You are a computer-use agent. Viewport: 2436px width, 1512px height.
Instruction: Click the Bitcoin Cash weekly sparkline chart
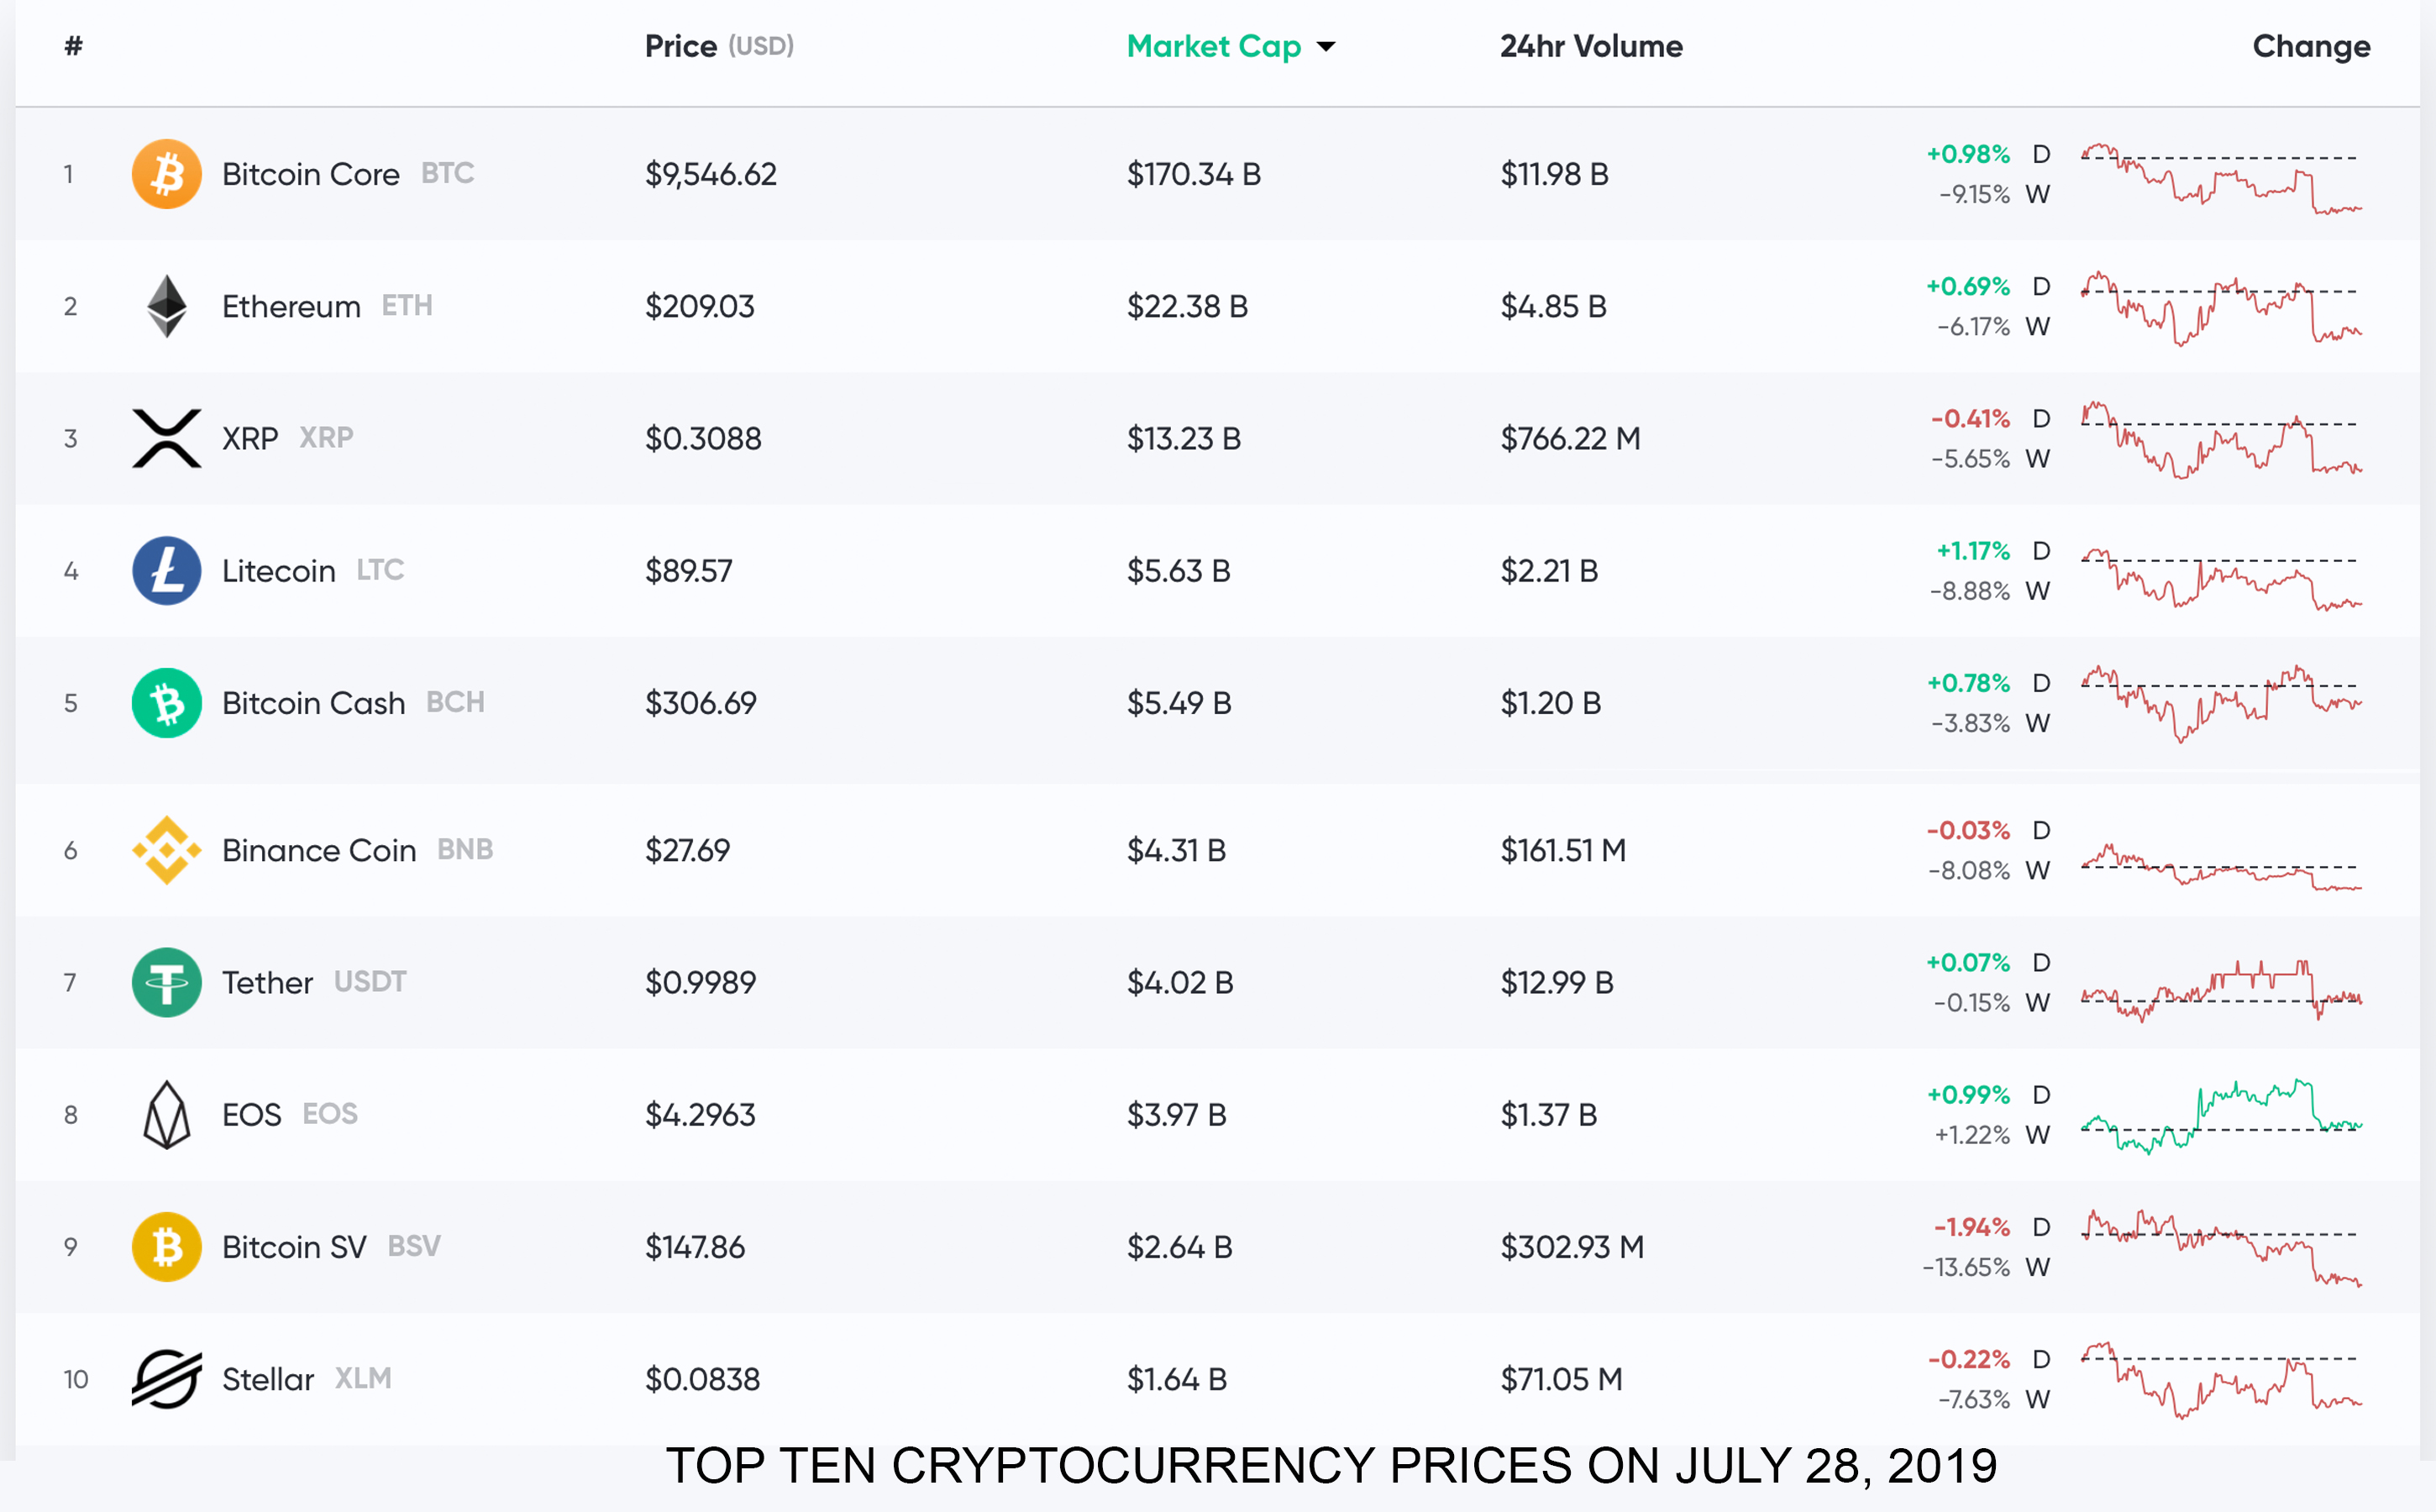[2221, 703]
